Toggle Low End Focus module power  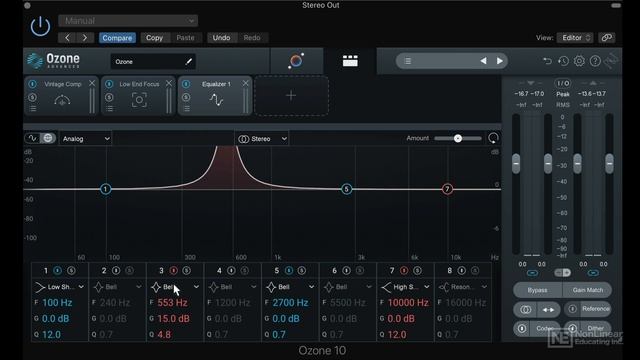[109, 84]
